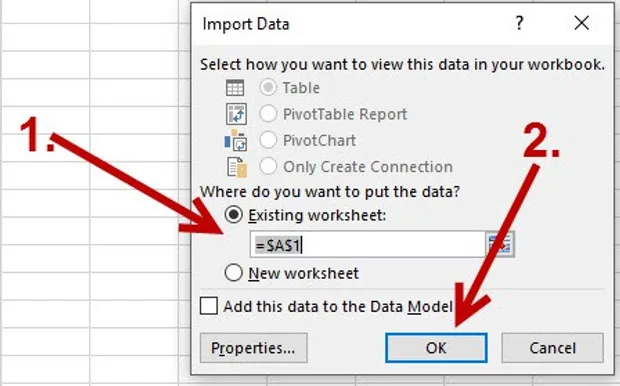Close the Import Data dialog

pos(582,23)
